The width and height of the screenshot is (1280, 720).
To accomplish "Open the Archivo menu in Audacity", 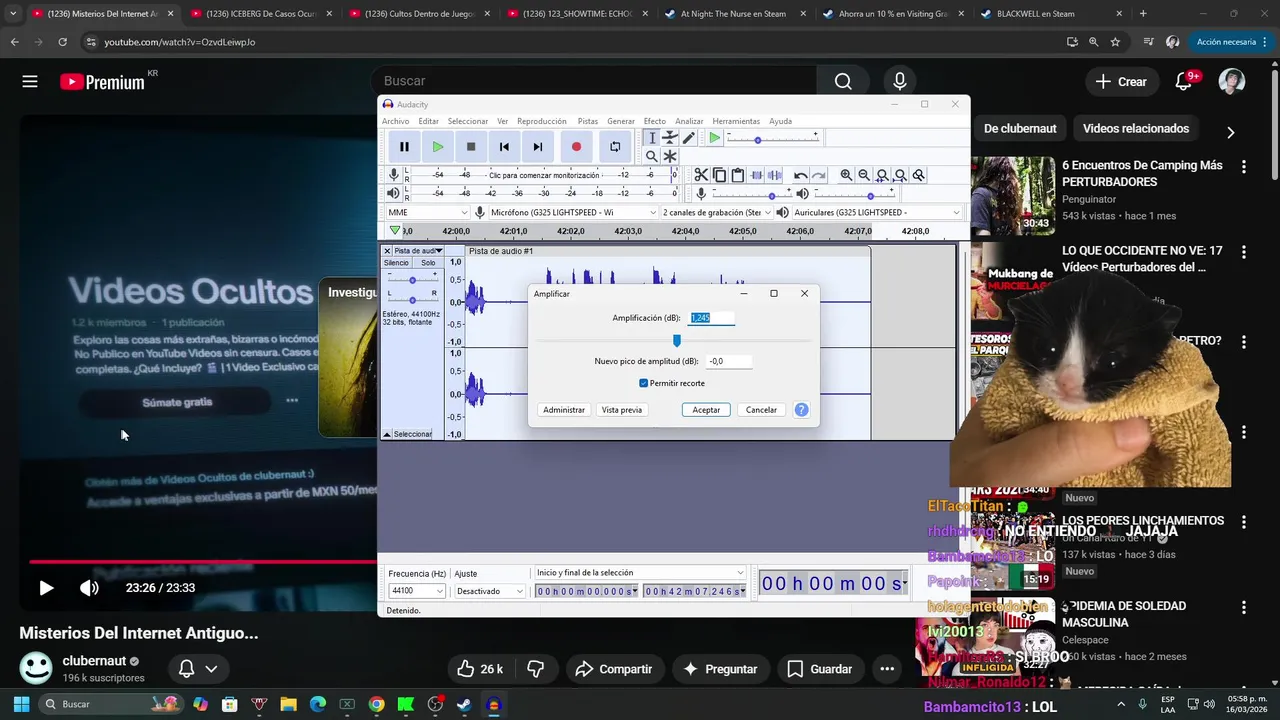I will click(x=395, y=121).
